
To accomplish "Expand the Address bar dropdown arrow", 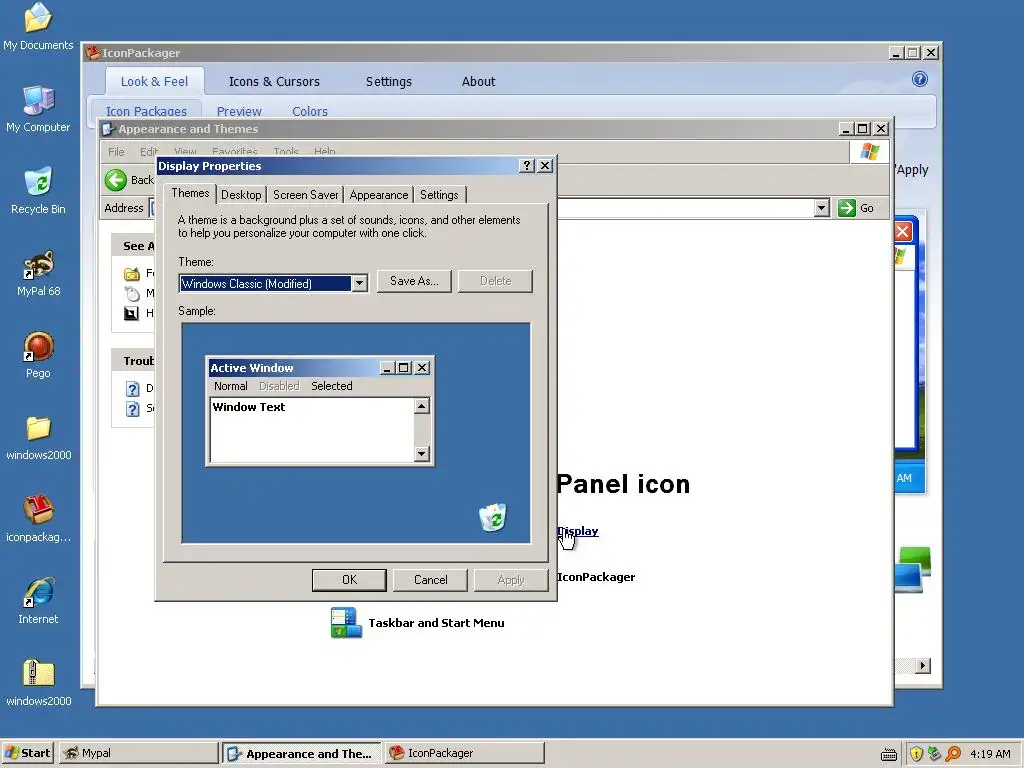I will [822, 208].
